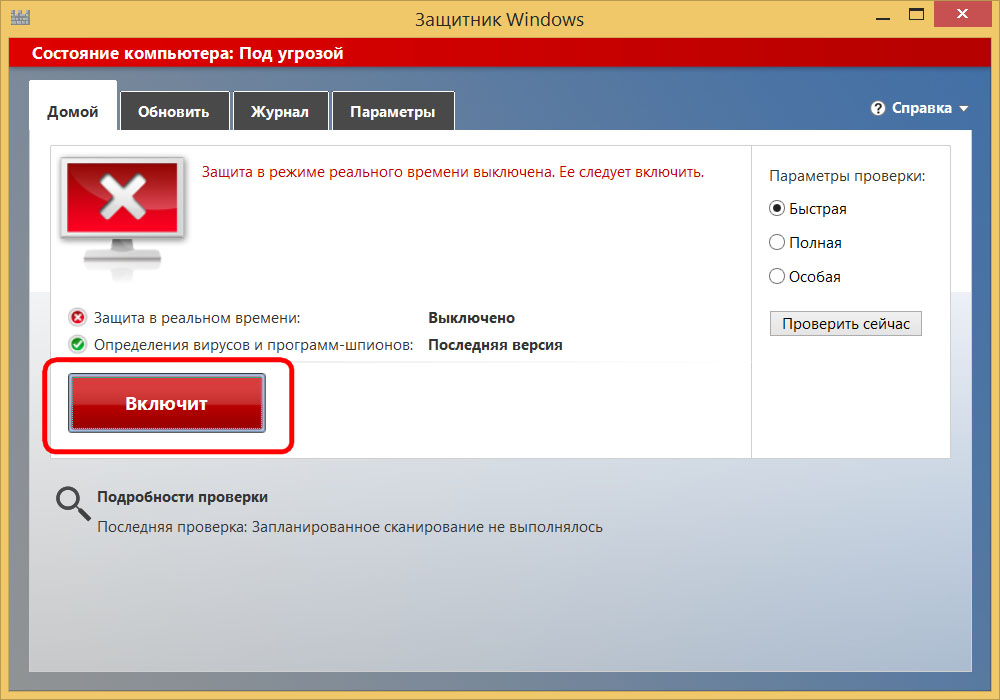Start scan with Проверить сейчас button
This screenshot has height=700, width=1000.
click(846, 324)
